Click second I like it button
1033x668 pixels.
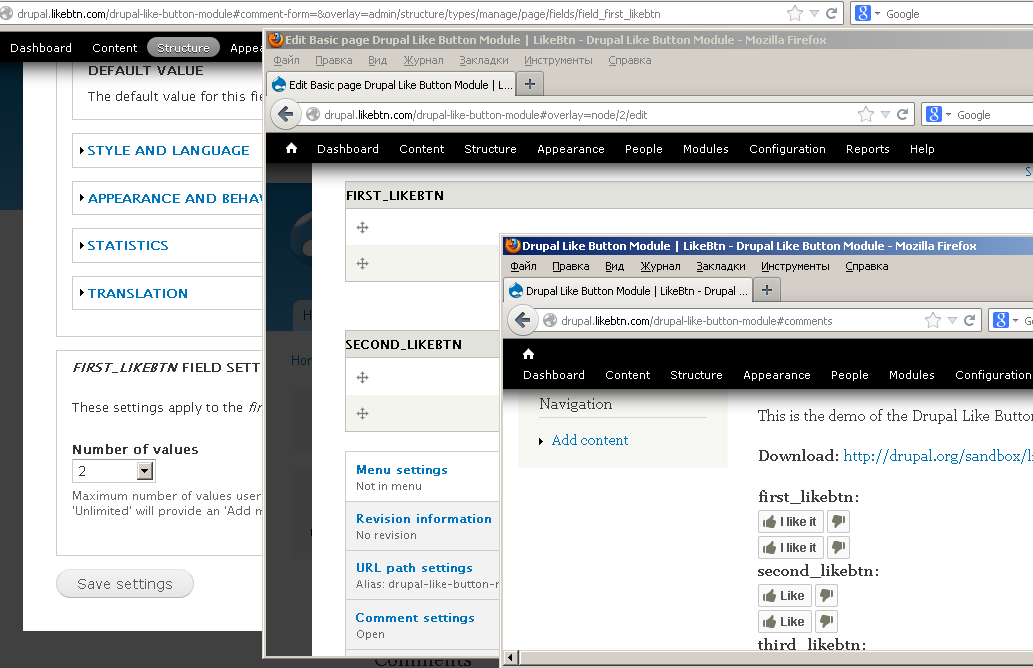point(790,547)
